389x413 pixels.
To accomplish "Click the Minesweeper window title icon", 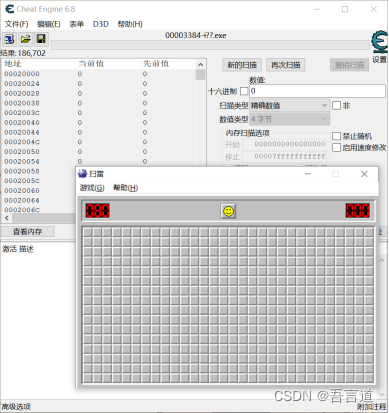I will click(82, 174).
